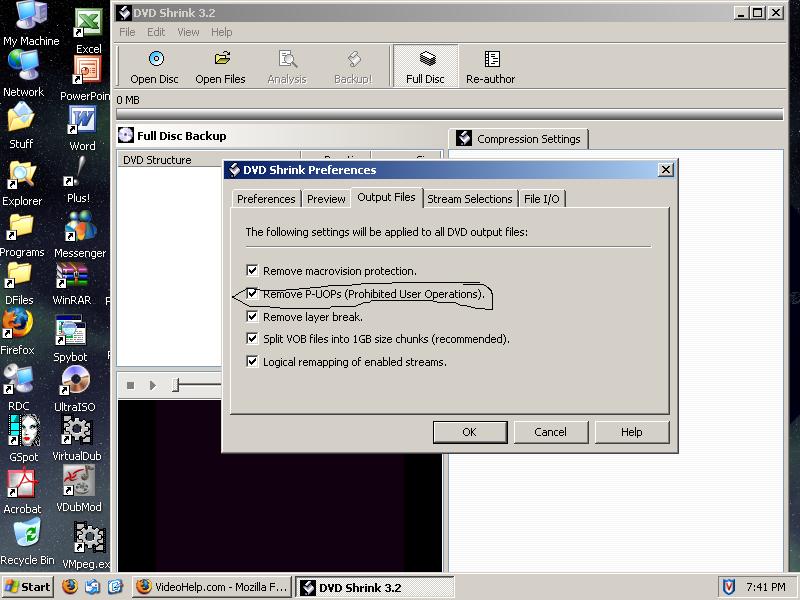
Task: Click the Analysis toolbar button
Action: 287,67
